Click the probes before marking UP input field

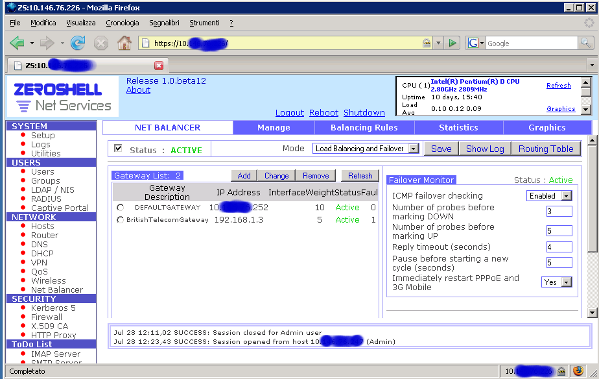[x=559, y=231]
